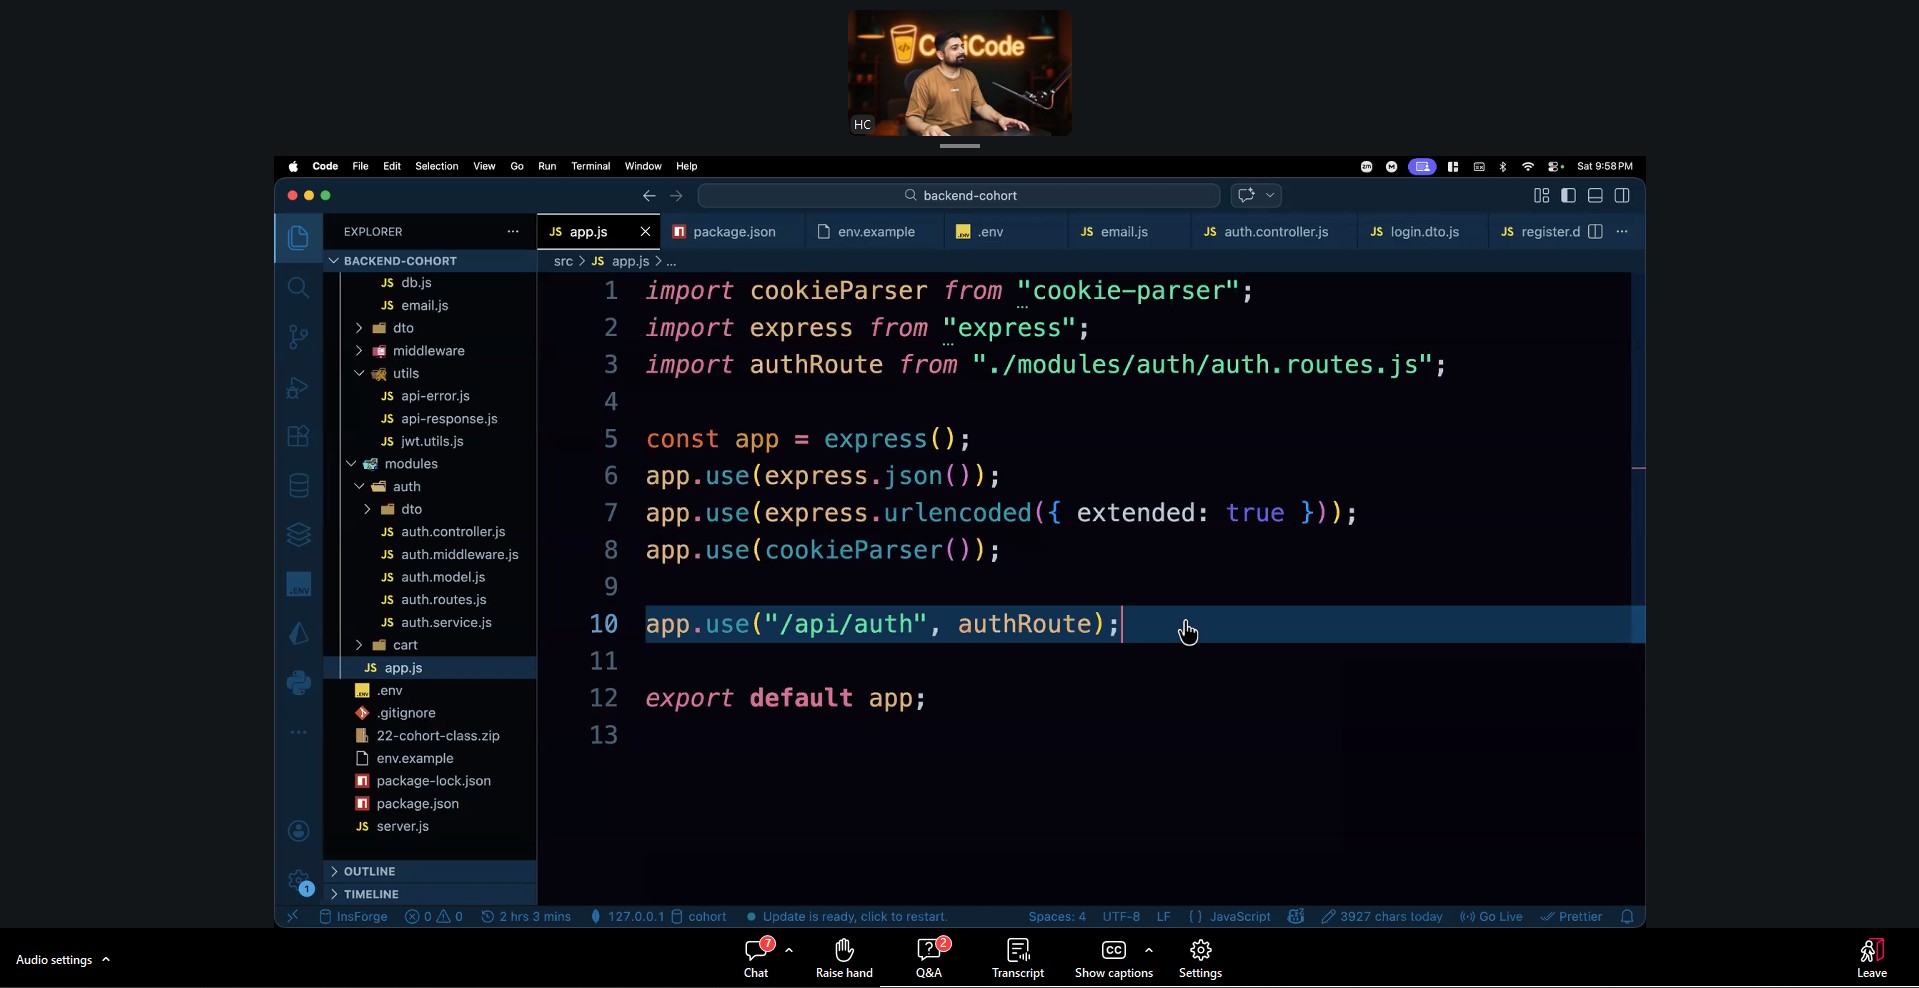Open the Run and Debug view
Viewport: 1919px width, 988px height.
pos(298,387)
